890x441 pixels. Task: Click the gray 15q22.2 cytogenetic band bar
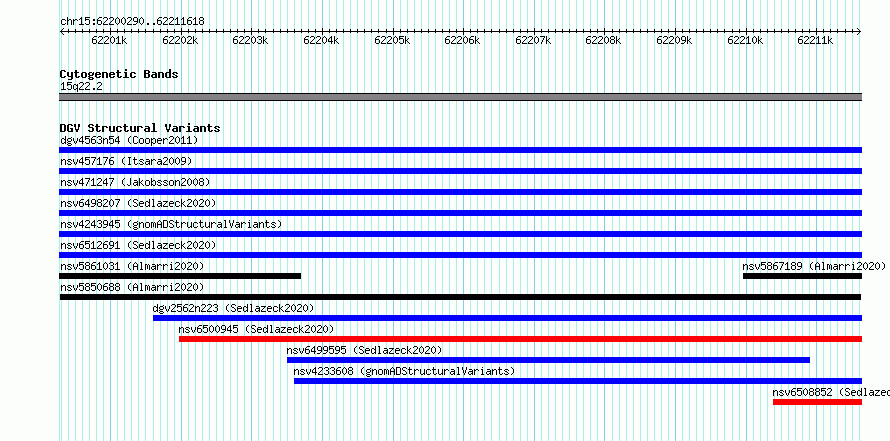click(x=460, y=97)
